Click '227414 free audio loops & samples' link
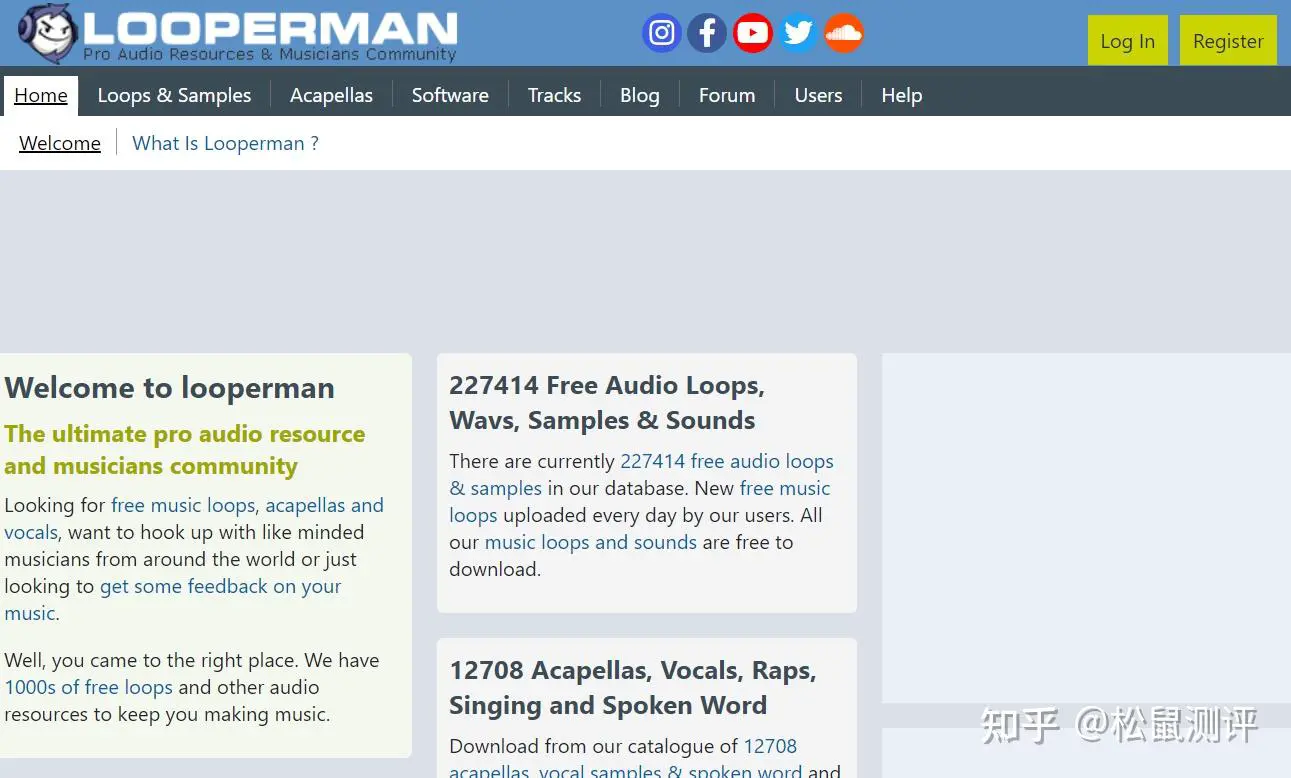 click(641, 474)
